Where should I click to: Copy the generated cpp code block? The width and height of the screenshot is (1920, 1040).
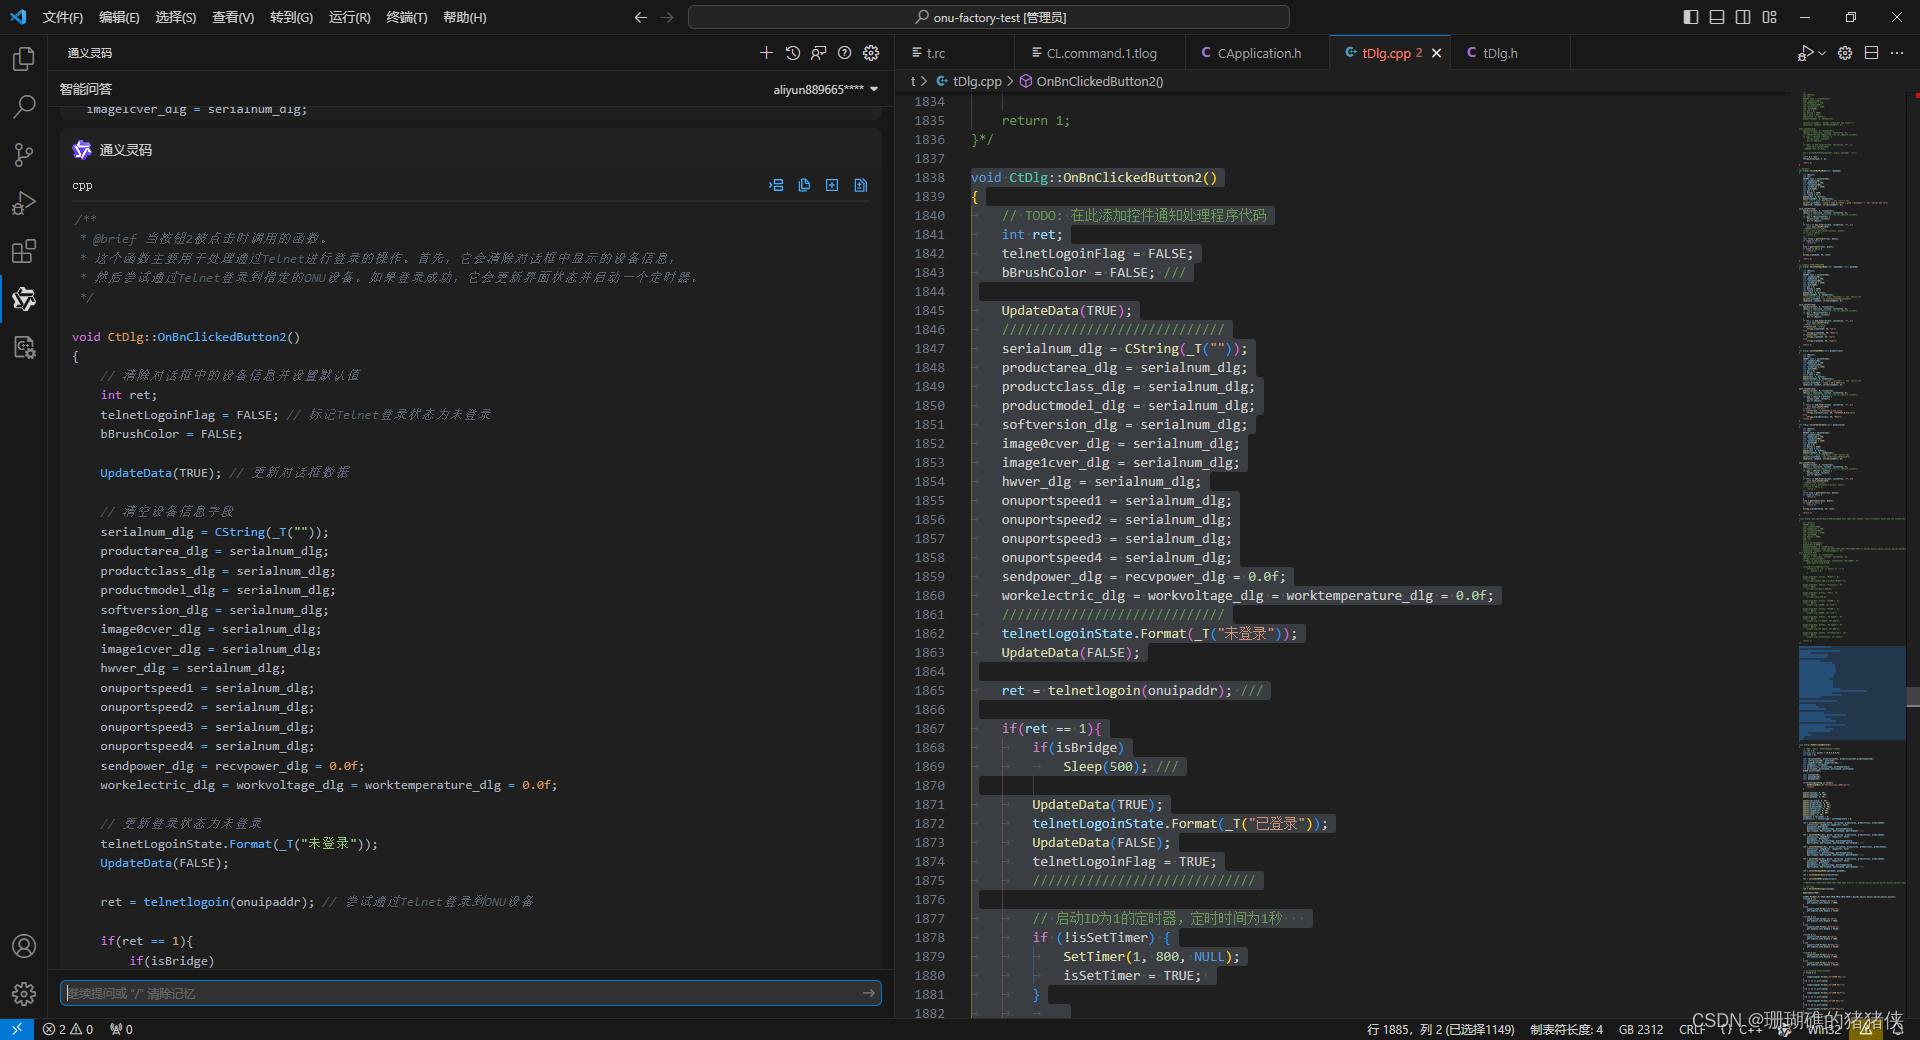pyautogui.click(x=804, y=185)
